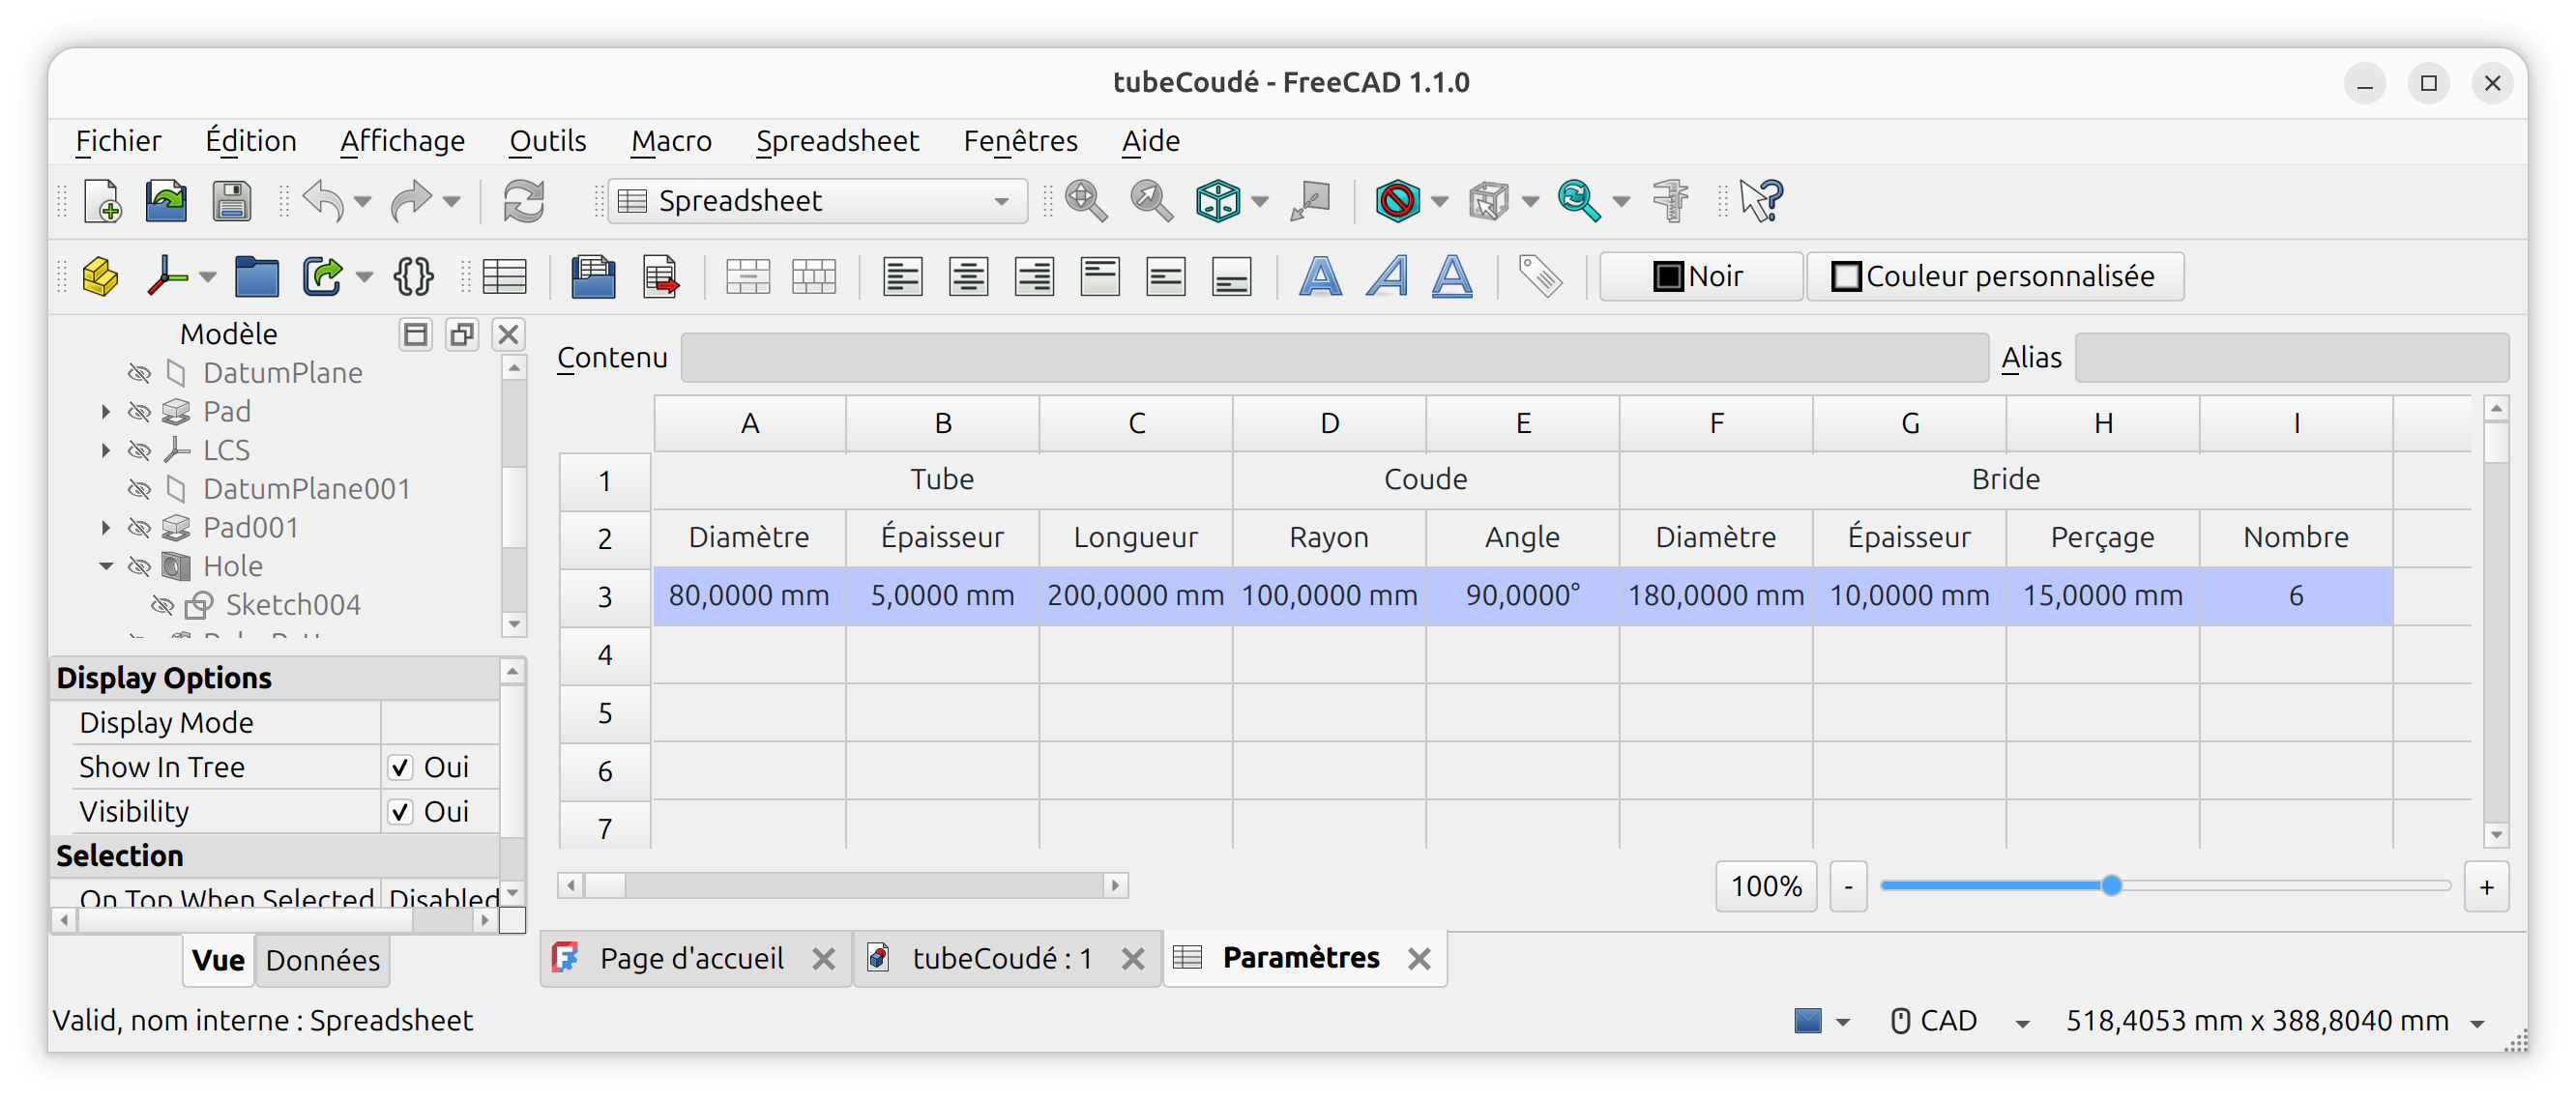Open the redo history dropdown arrow
The height and width of the screenshot is (1100, 2576).
pos(452,202)
